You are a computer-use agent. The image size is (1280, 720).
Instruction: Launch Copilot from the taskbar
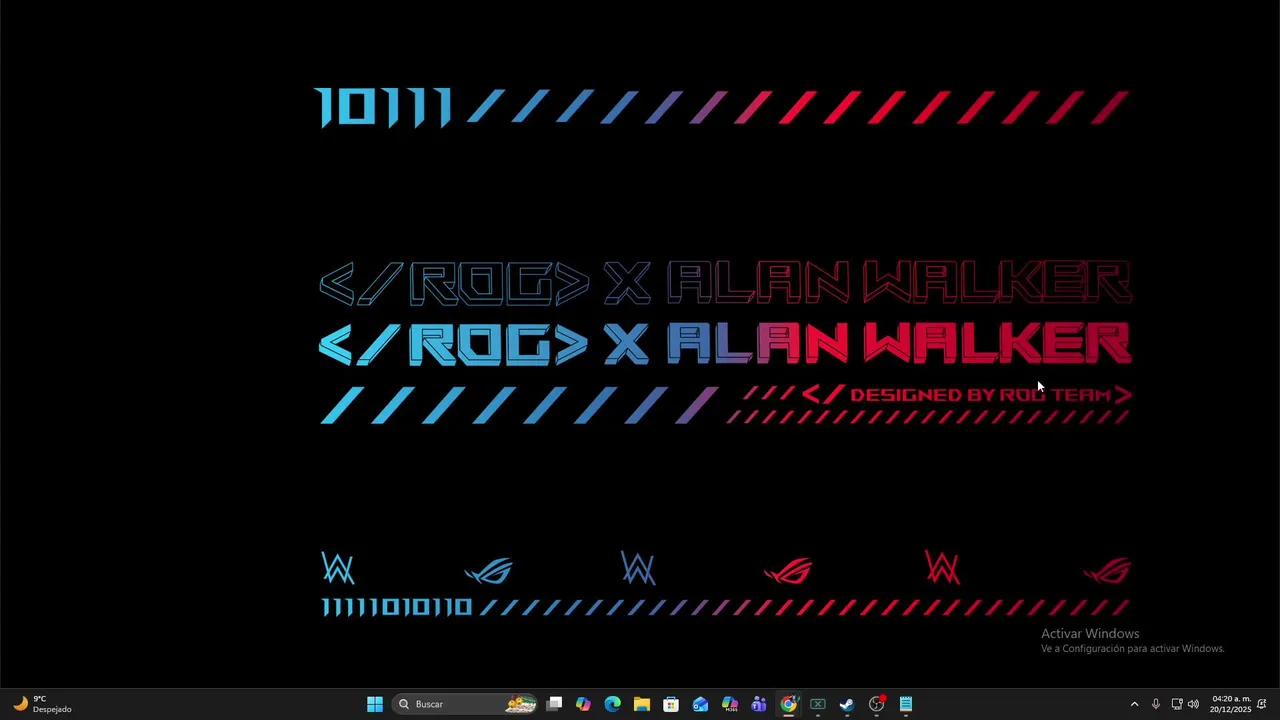pos(583,704)
